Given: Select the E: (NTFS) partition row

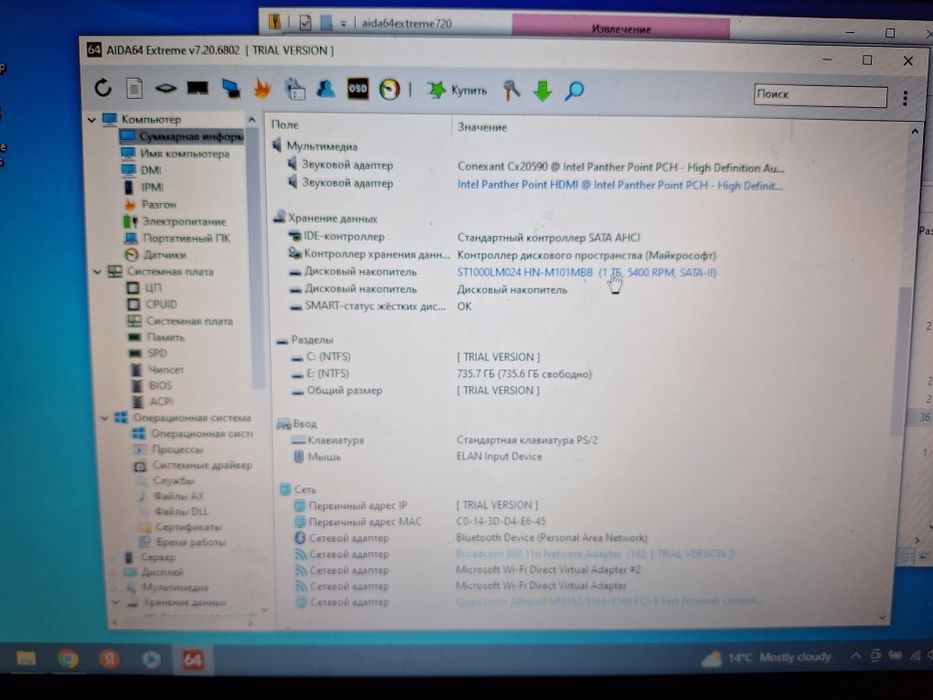Looking at the screenshot, I should click(440, 374).
